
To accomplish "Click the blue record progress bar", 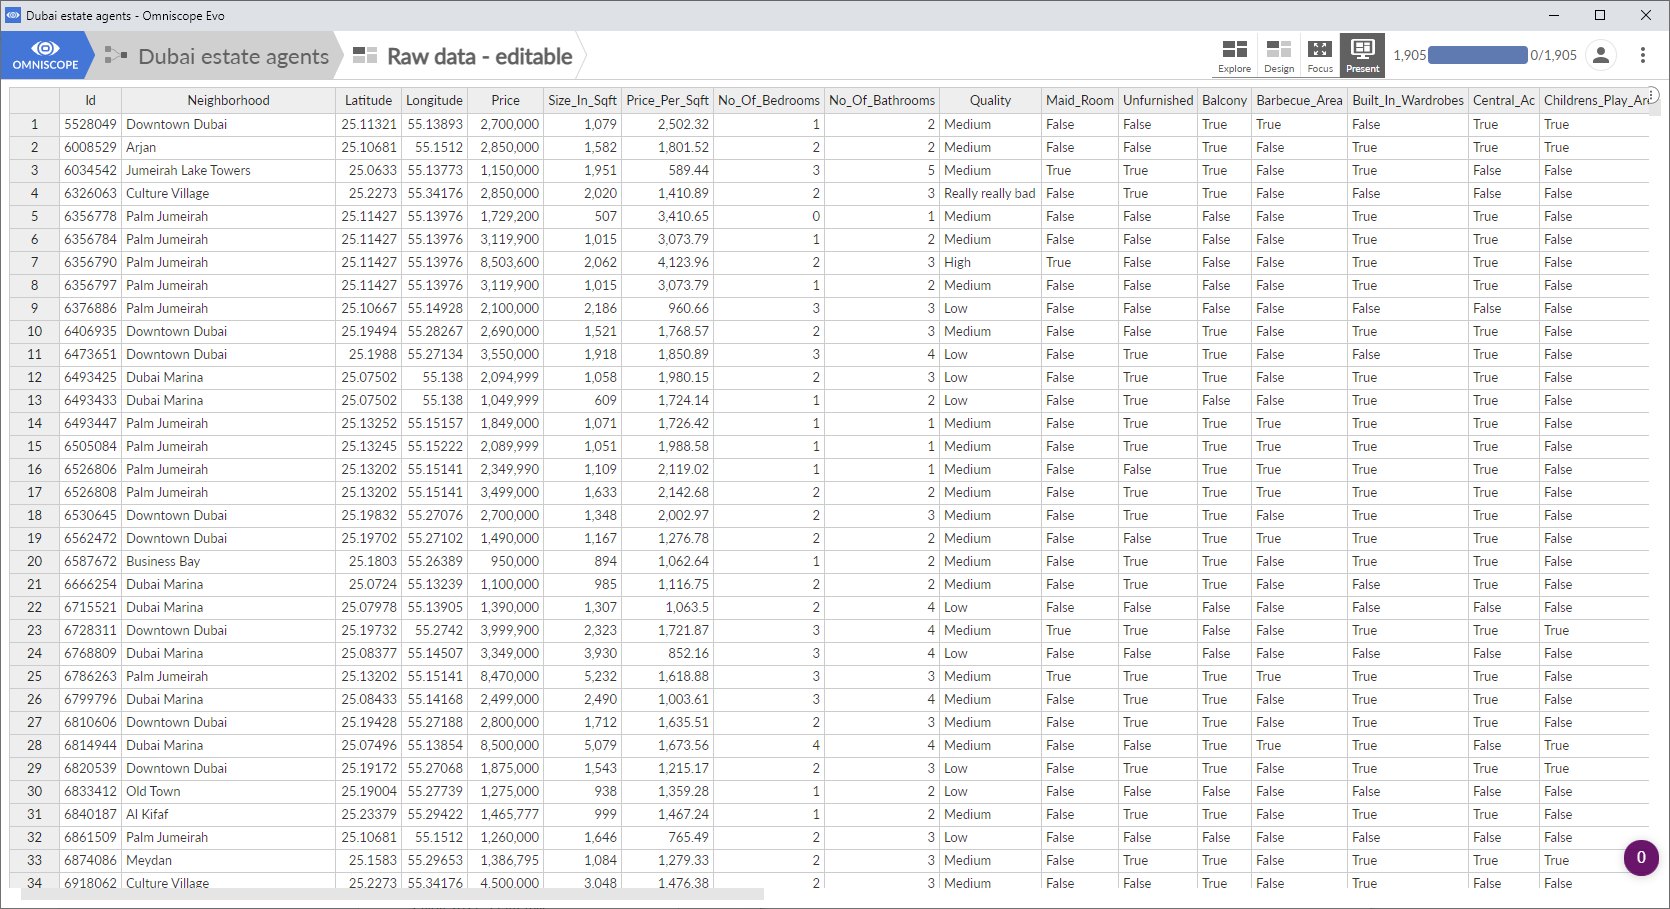I will [x=1478, y=56].
